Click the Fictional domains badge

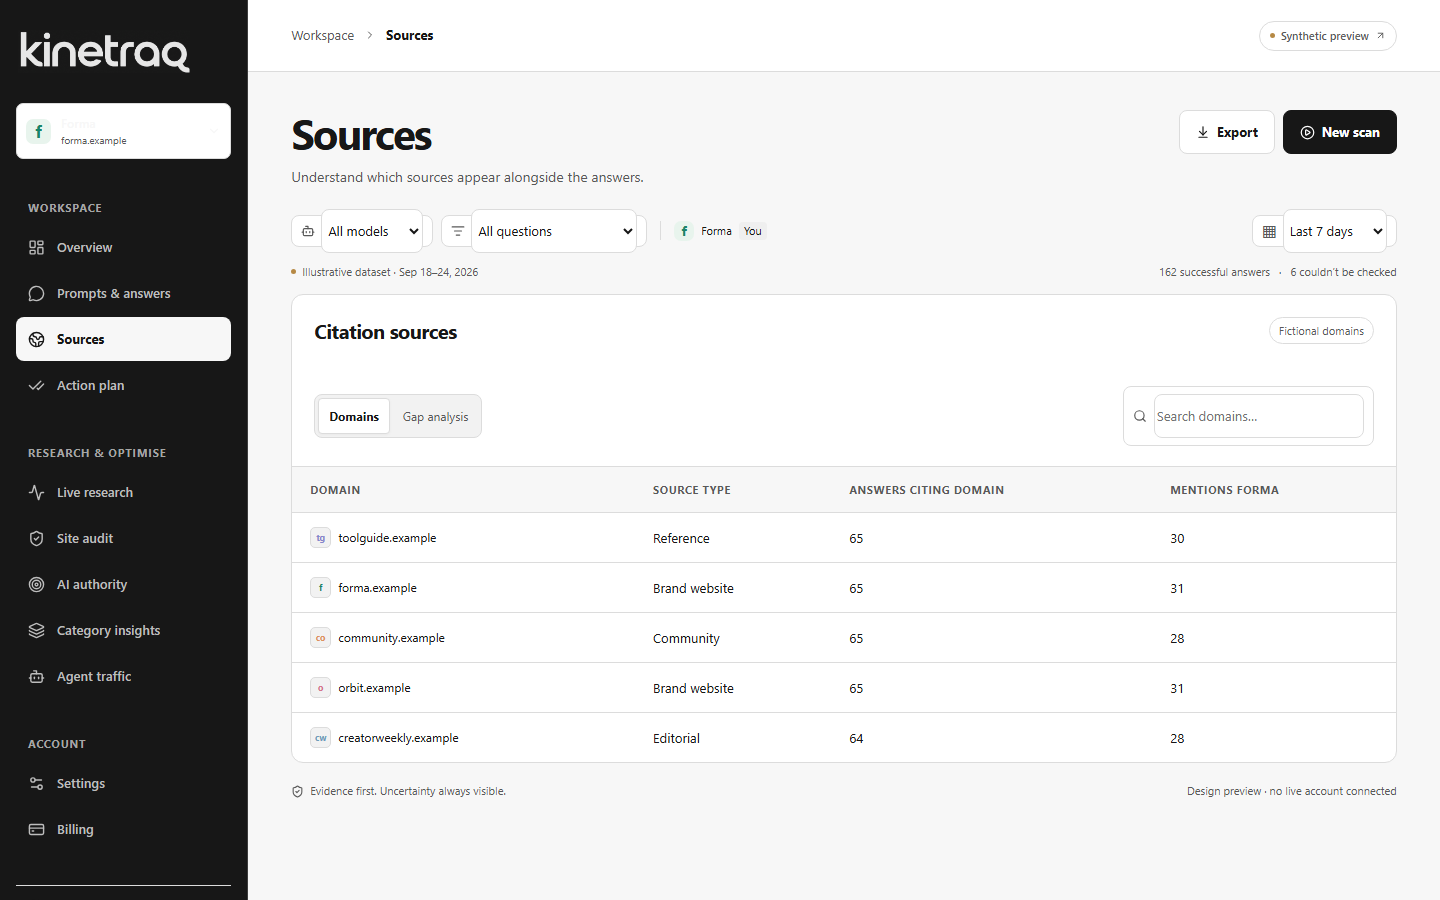[1321, 331]
